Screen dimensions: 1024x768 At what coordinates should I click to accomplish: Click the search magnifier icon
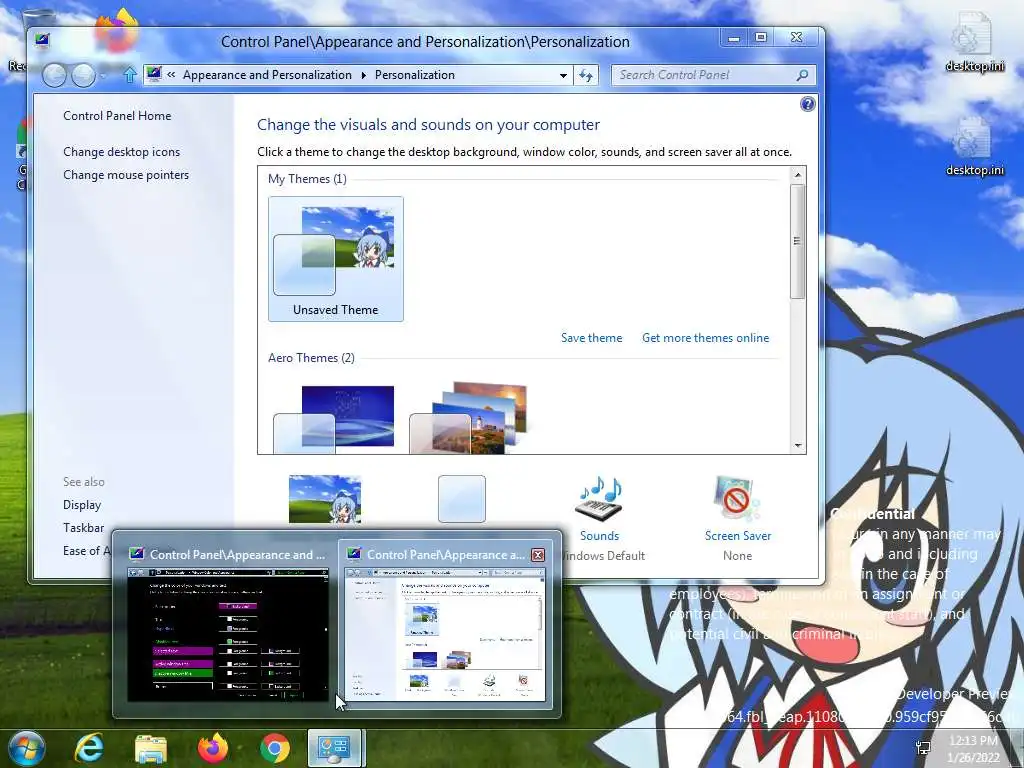click(x=803, y=75)
